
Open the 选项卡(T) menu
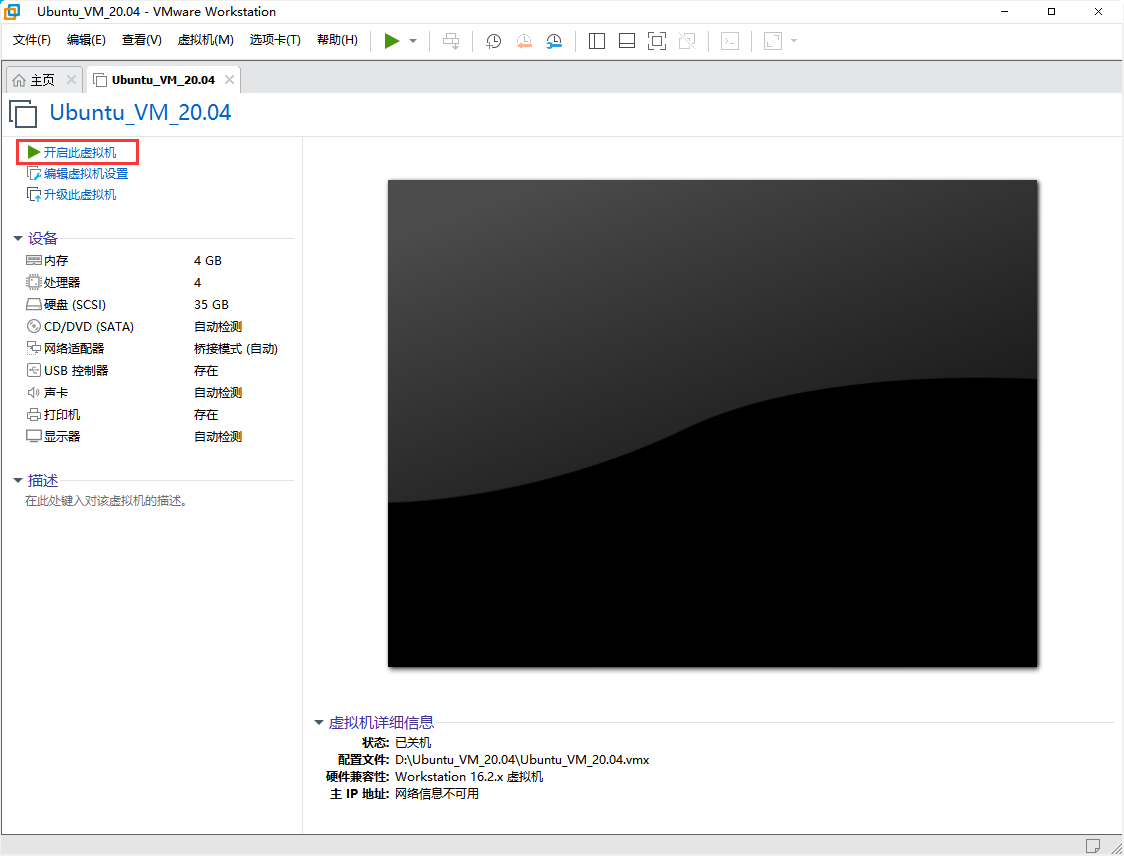[x=275, y=39]
